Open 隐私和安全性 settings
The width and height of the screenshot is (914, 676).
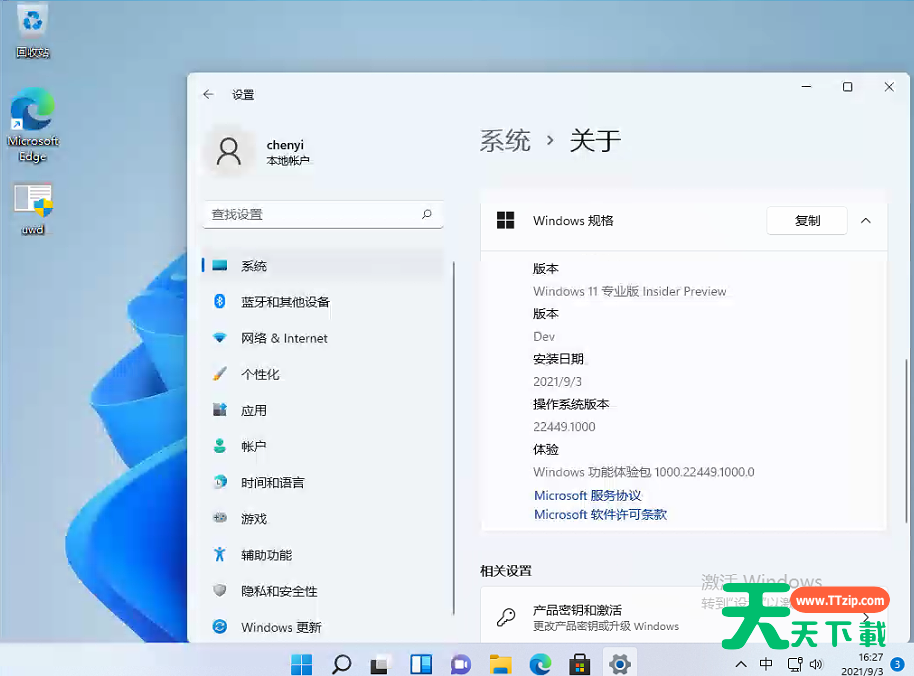[280, 591]
